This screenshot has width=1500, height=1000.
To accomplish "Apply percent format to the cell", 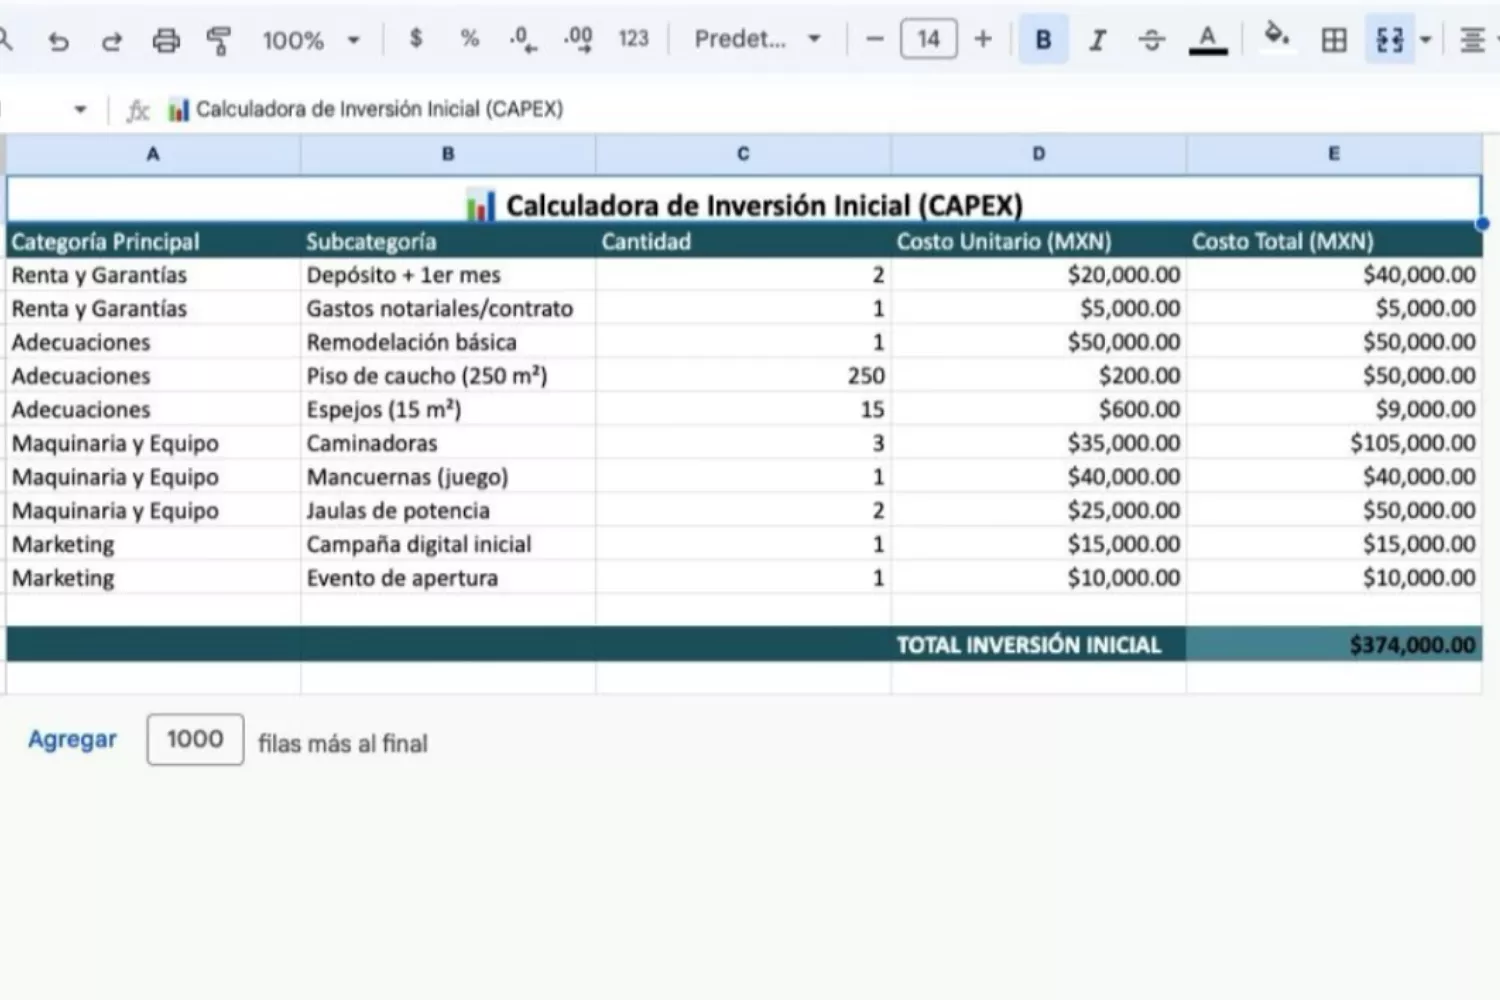I will (x=469, y=39).
